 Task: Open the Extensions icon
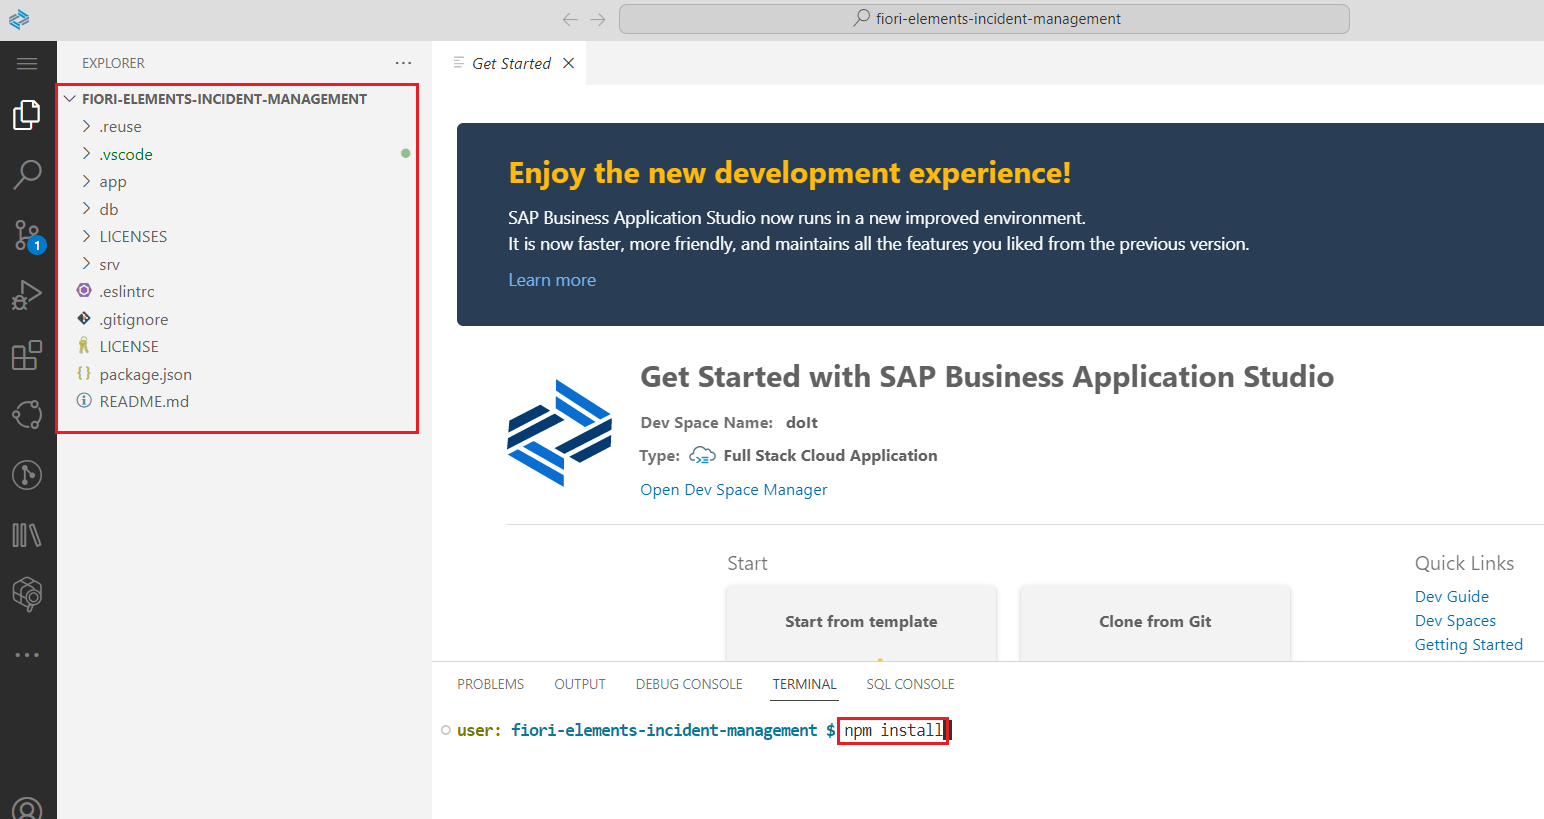27,355
